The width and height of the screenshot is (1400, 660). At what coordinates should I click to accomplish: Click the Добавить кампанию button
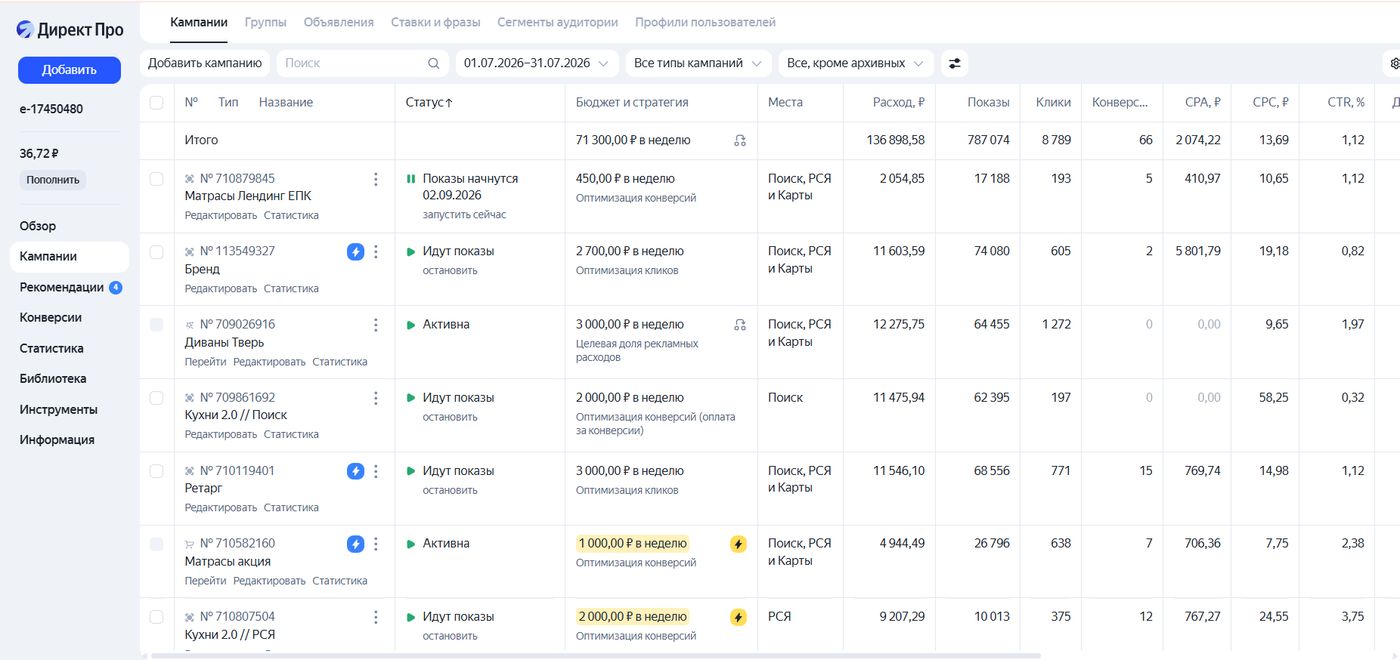pyautogui.click(x=205, y=63)
